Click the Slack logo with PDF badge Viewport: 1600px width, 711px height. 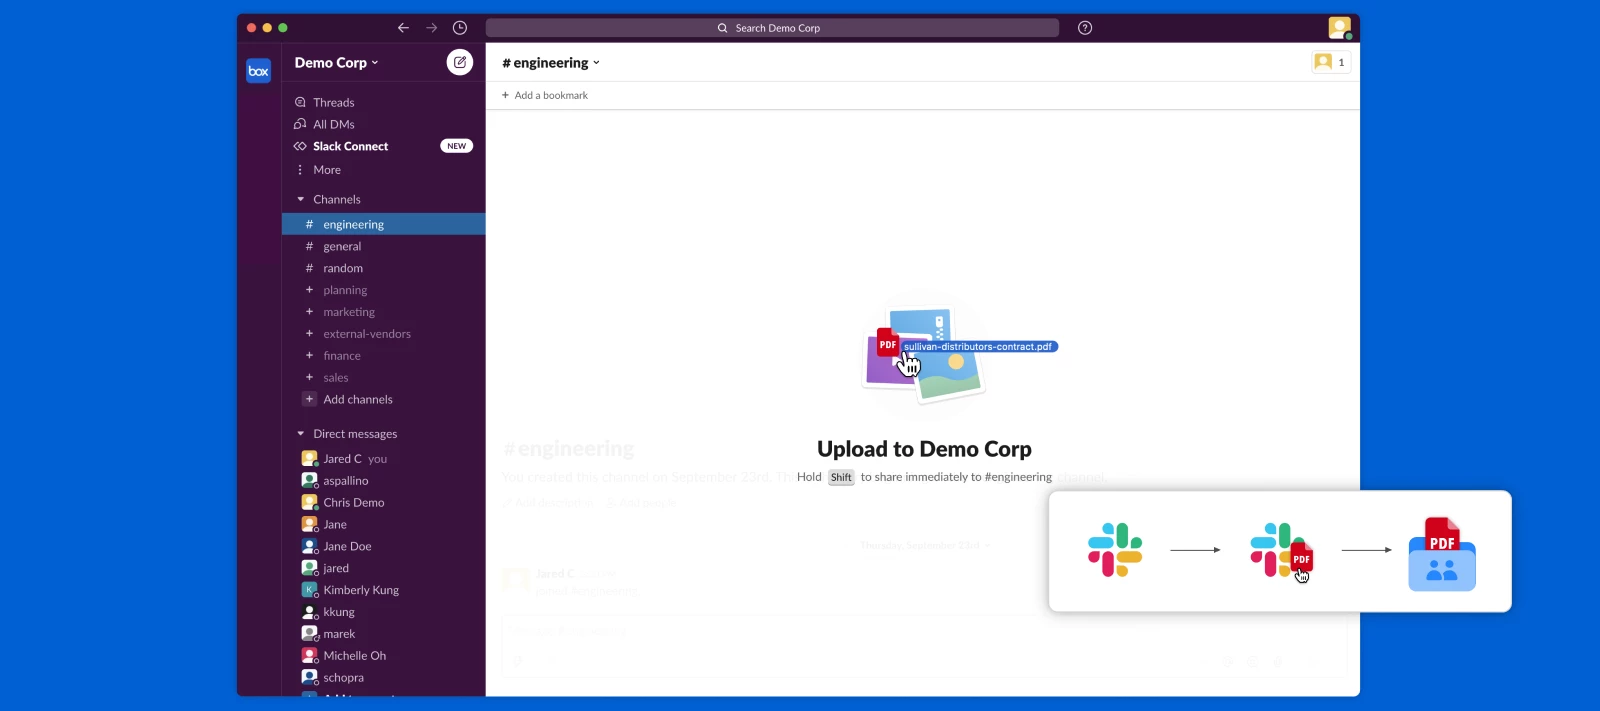[1281, 550]
